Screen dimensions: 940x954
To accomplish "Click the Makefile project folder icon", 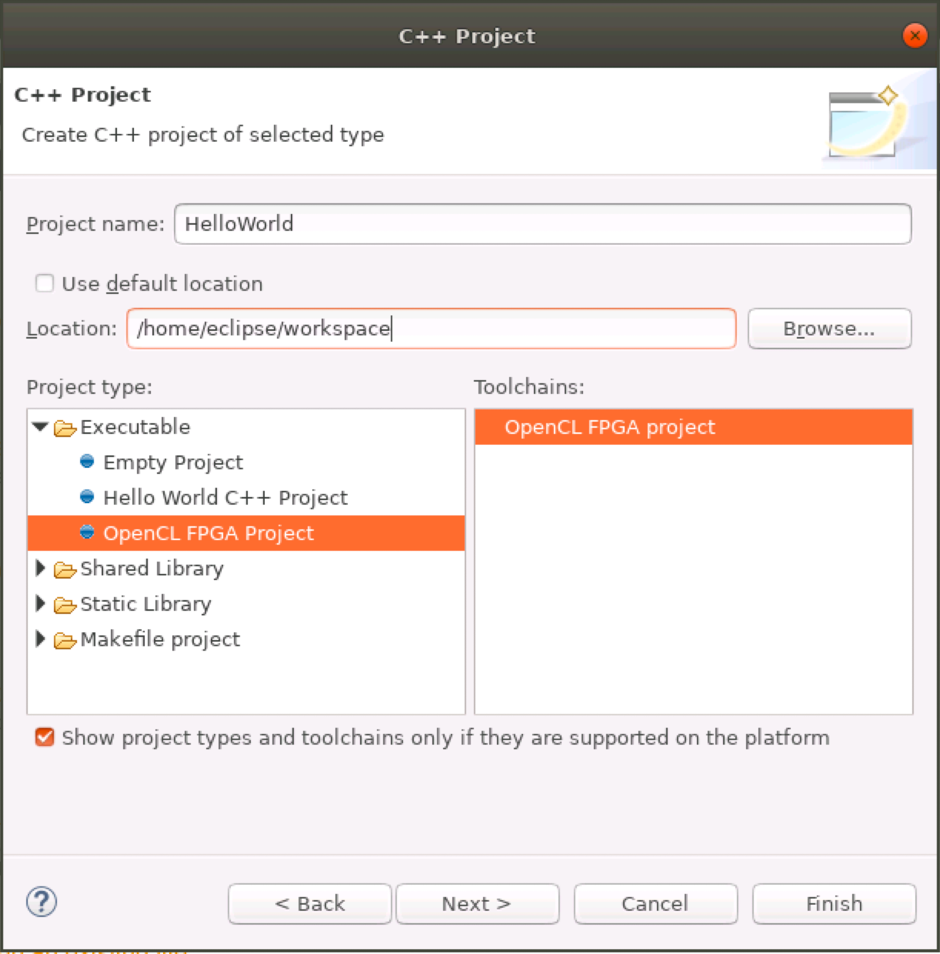I will (x=65, y=640).
